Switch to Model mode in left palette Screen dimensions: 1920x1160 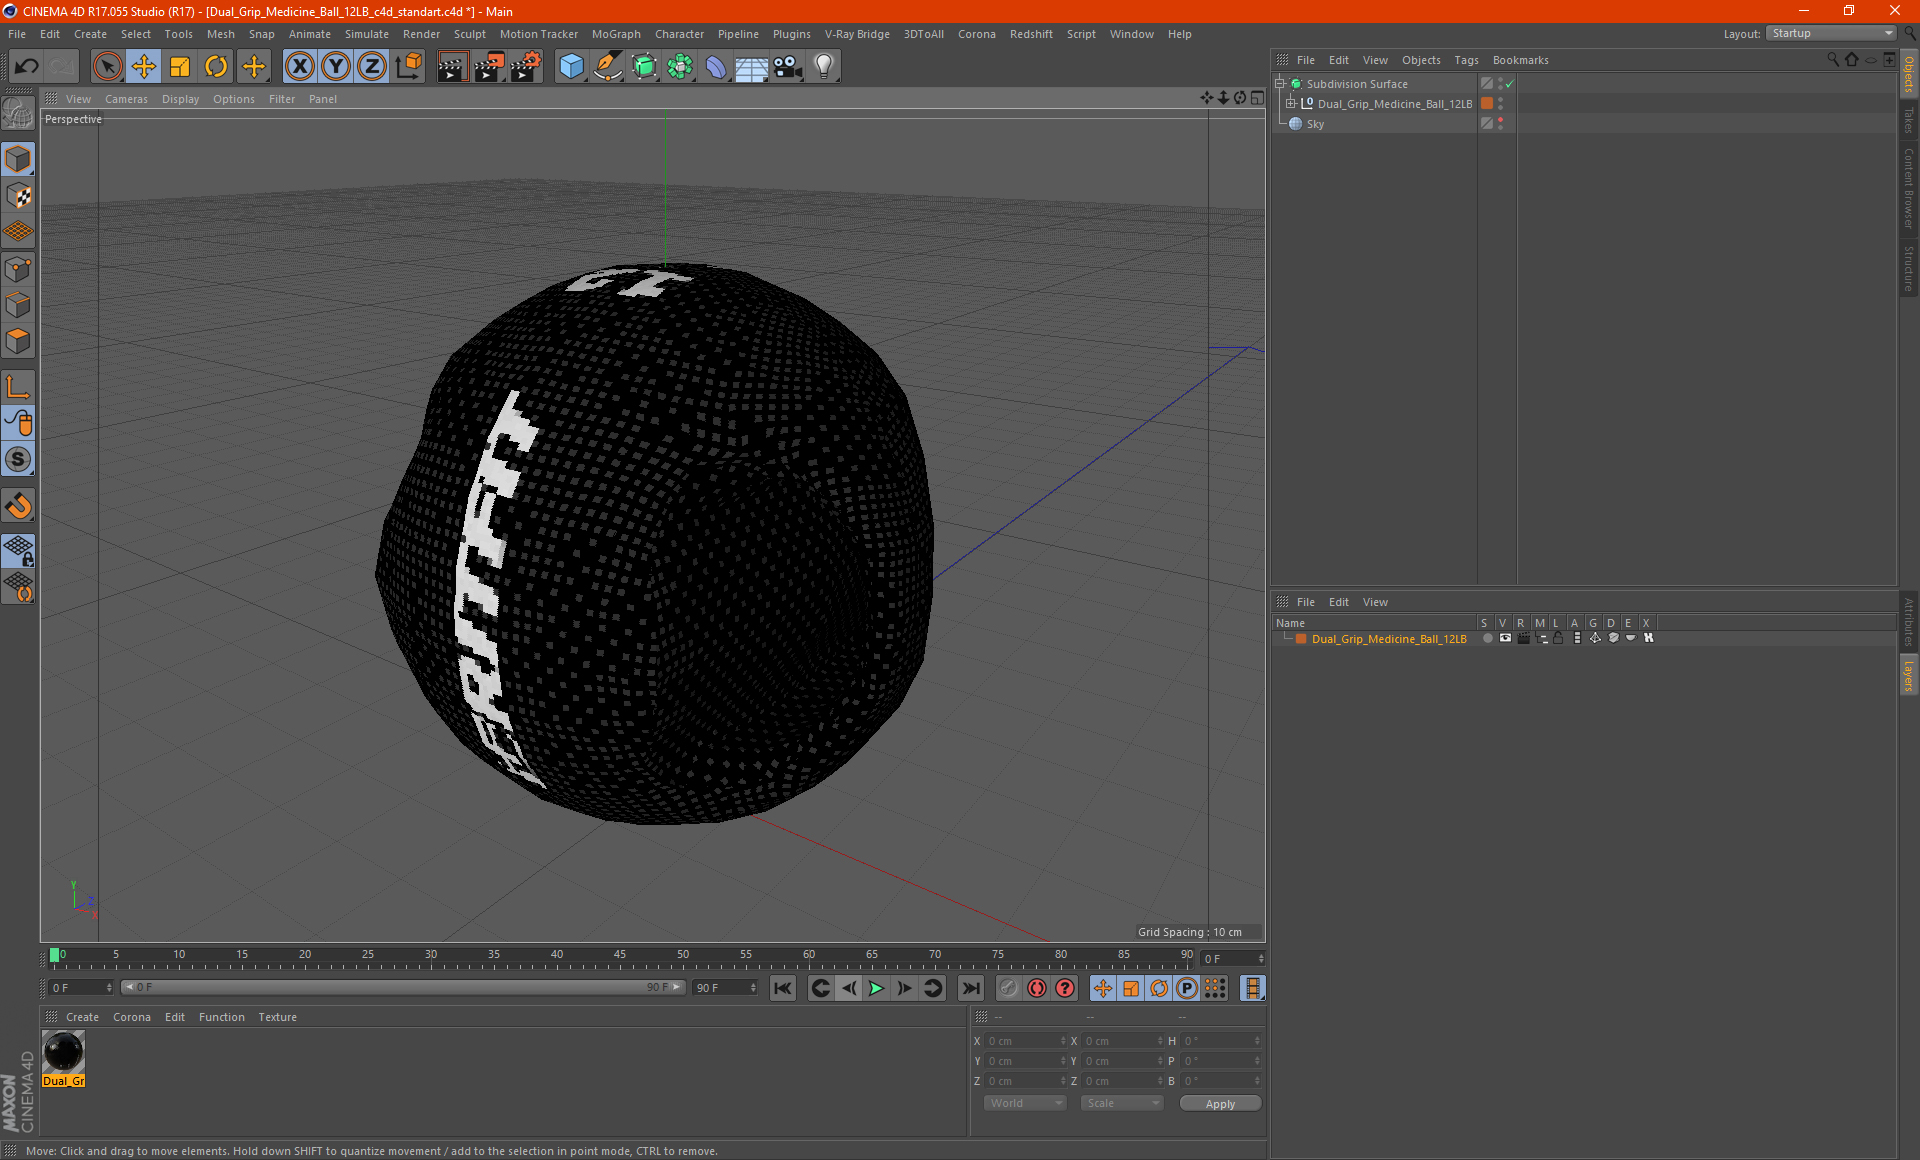point(18,160)
